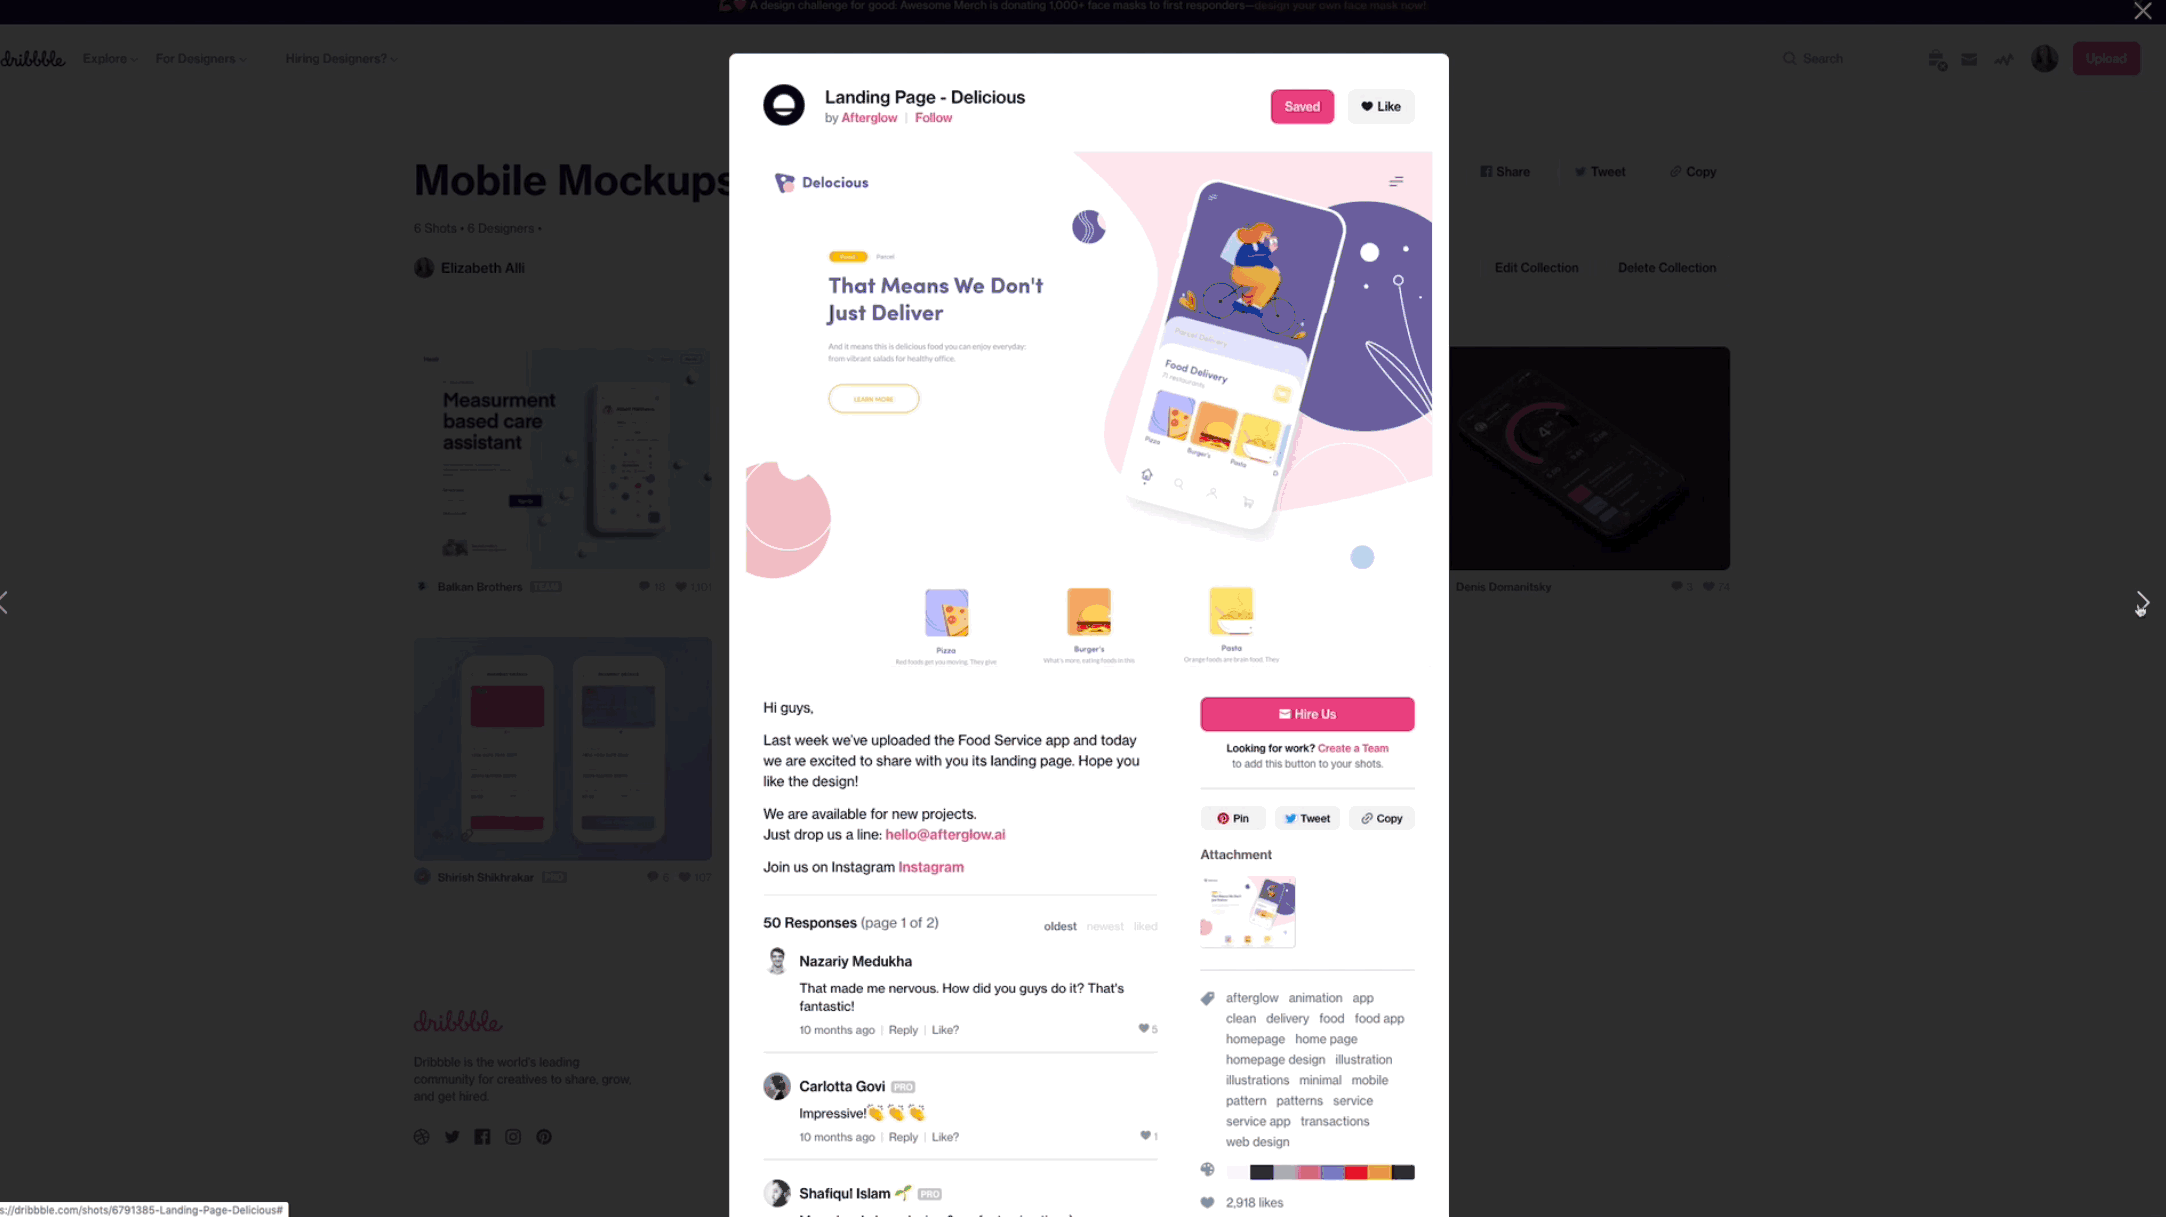This screenshot has width=2166, height=1217.
Task: Open the Edit Collection menu
Action: point(1537,266)
